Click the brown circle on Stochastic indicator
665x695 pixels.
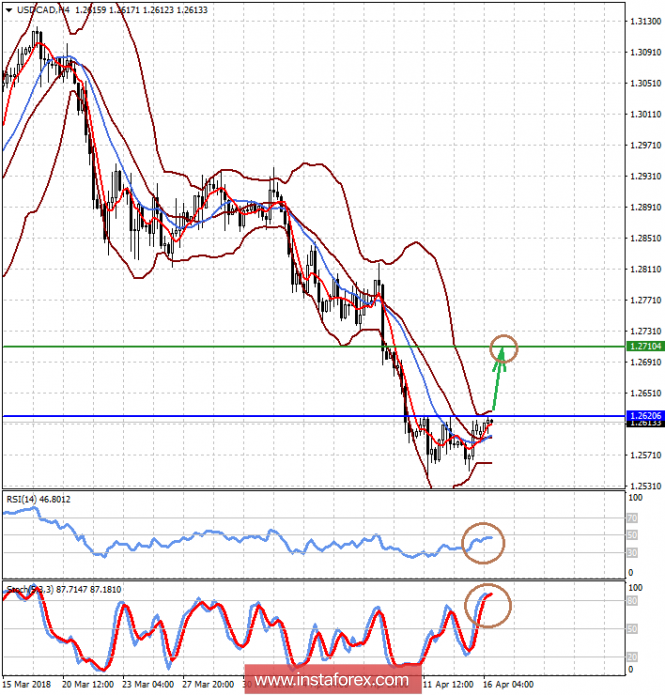[489, 603]
